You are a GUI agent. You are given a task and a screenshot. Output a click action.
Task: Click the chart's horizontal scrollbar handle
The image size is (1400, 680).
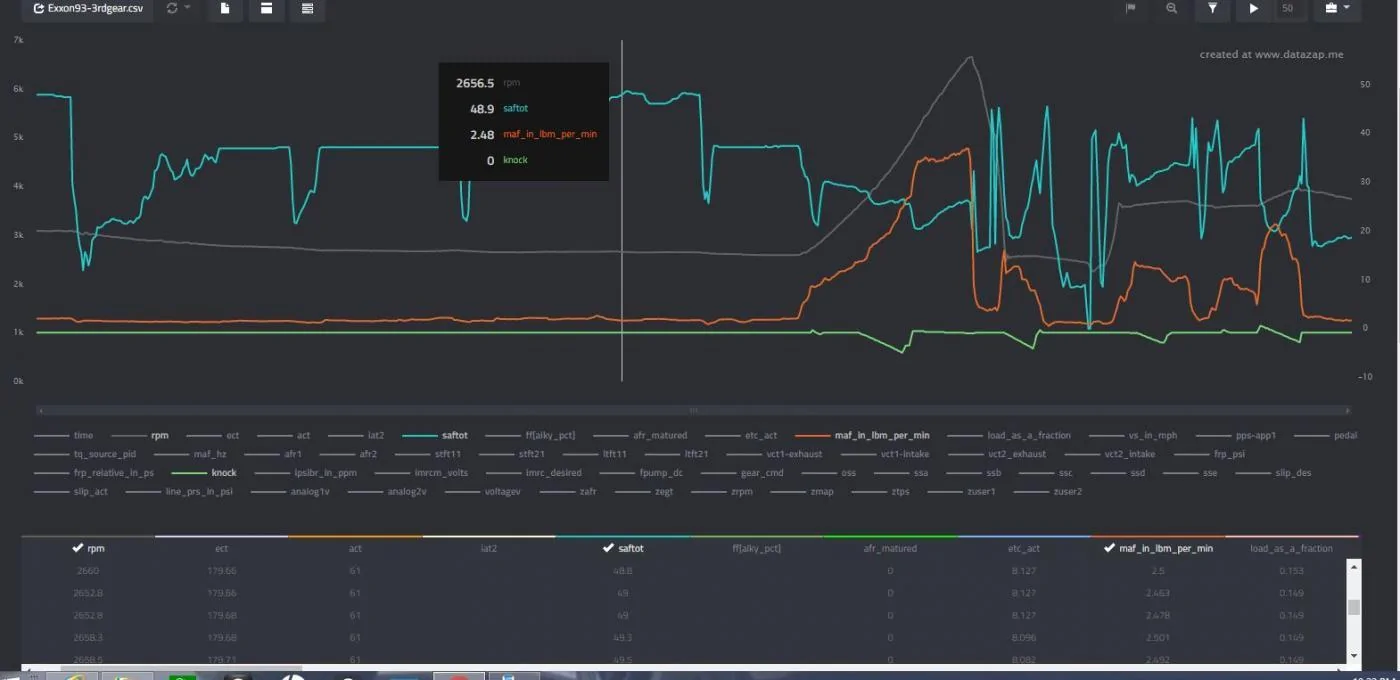click(694, 410)
